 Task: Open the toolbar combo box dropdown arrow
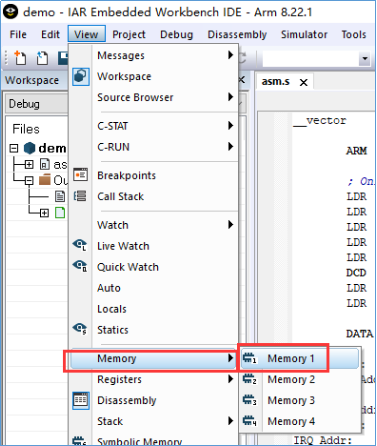[x=365, y=59]
